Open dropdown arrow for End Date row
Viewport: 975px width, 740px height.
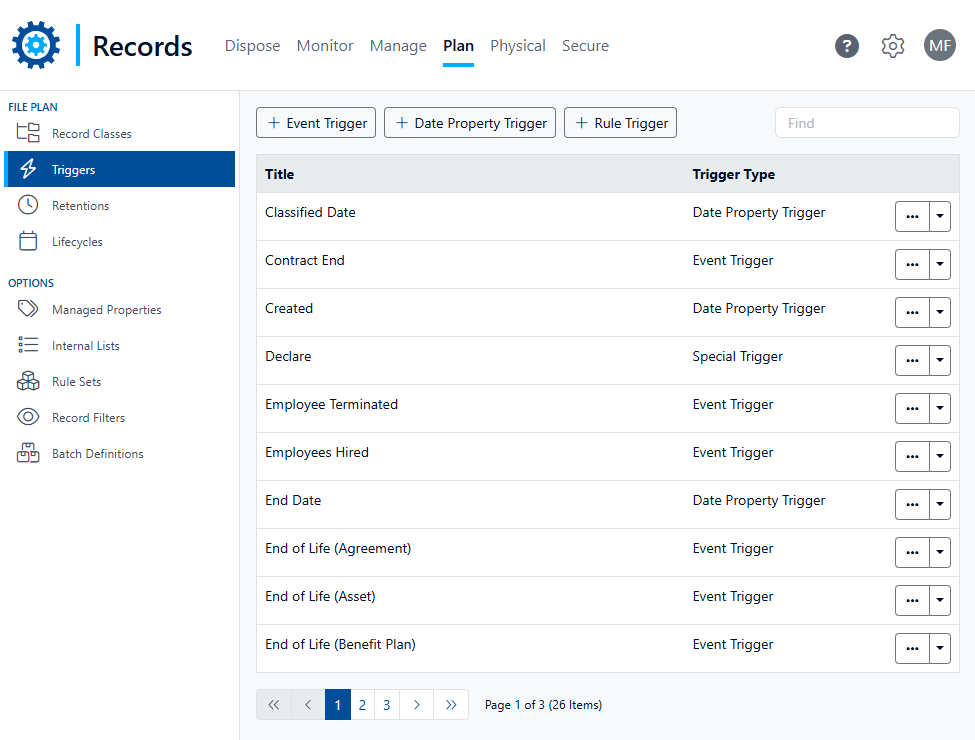tap(939, 504)
